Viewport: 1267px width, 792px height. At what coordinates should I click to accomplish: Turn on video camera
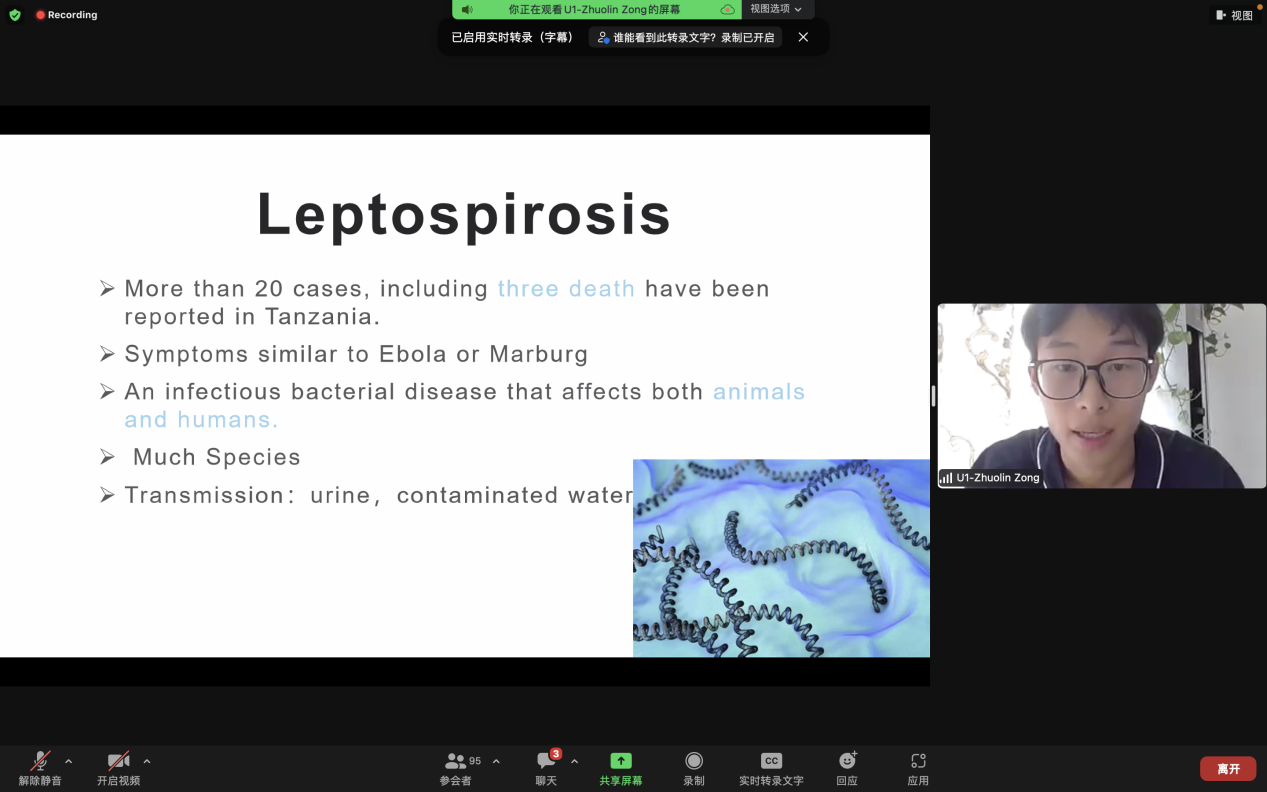[x=118, y=762]
